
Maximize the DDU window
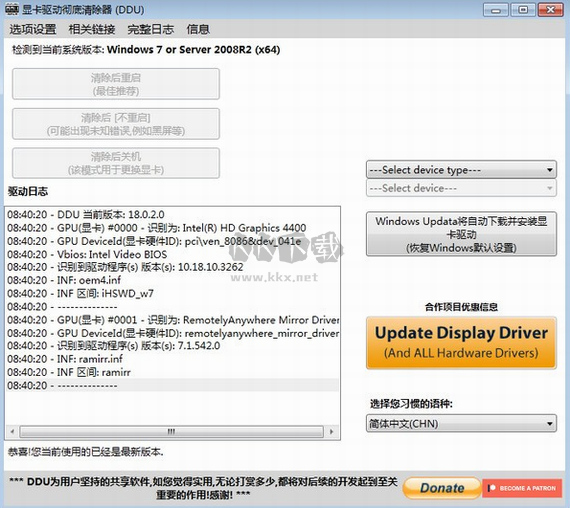pos(523,10)
